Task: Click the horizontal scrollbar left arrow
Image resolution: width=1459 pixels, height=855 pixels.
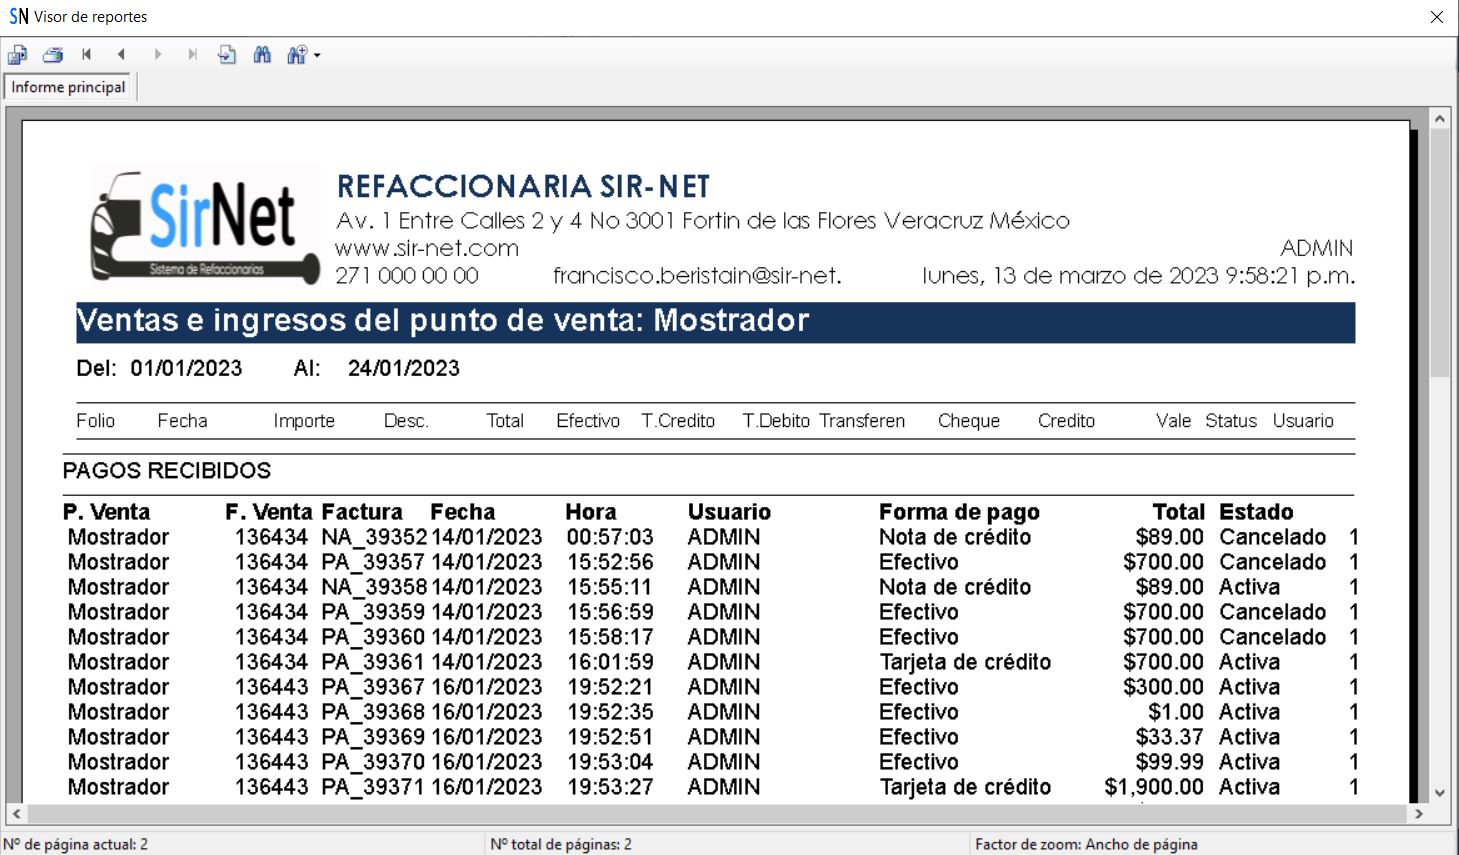Action: (x=16, y=814)
